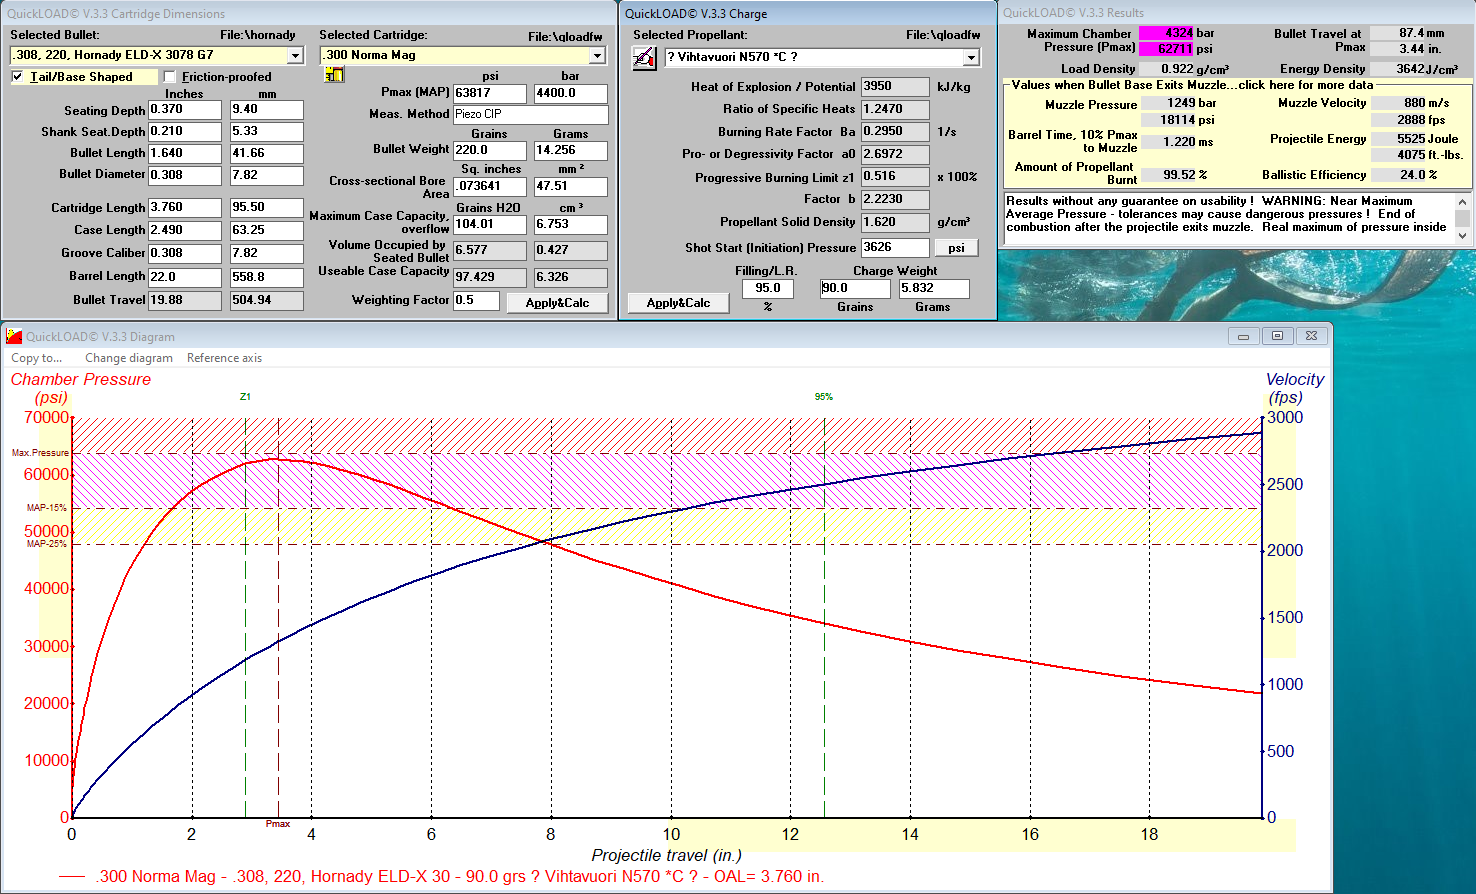Click the Cartridge Length inches field
Screen dimensions: 1476x894
click(x=185, y=208)
